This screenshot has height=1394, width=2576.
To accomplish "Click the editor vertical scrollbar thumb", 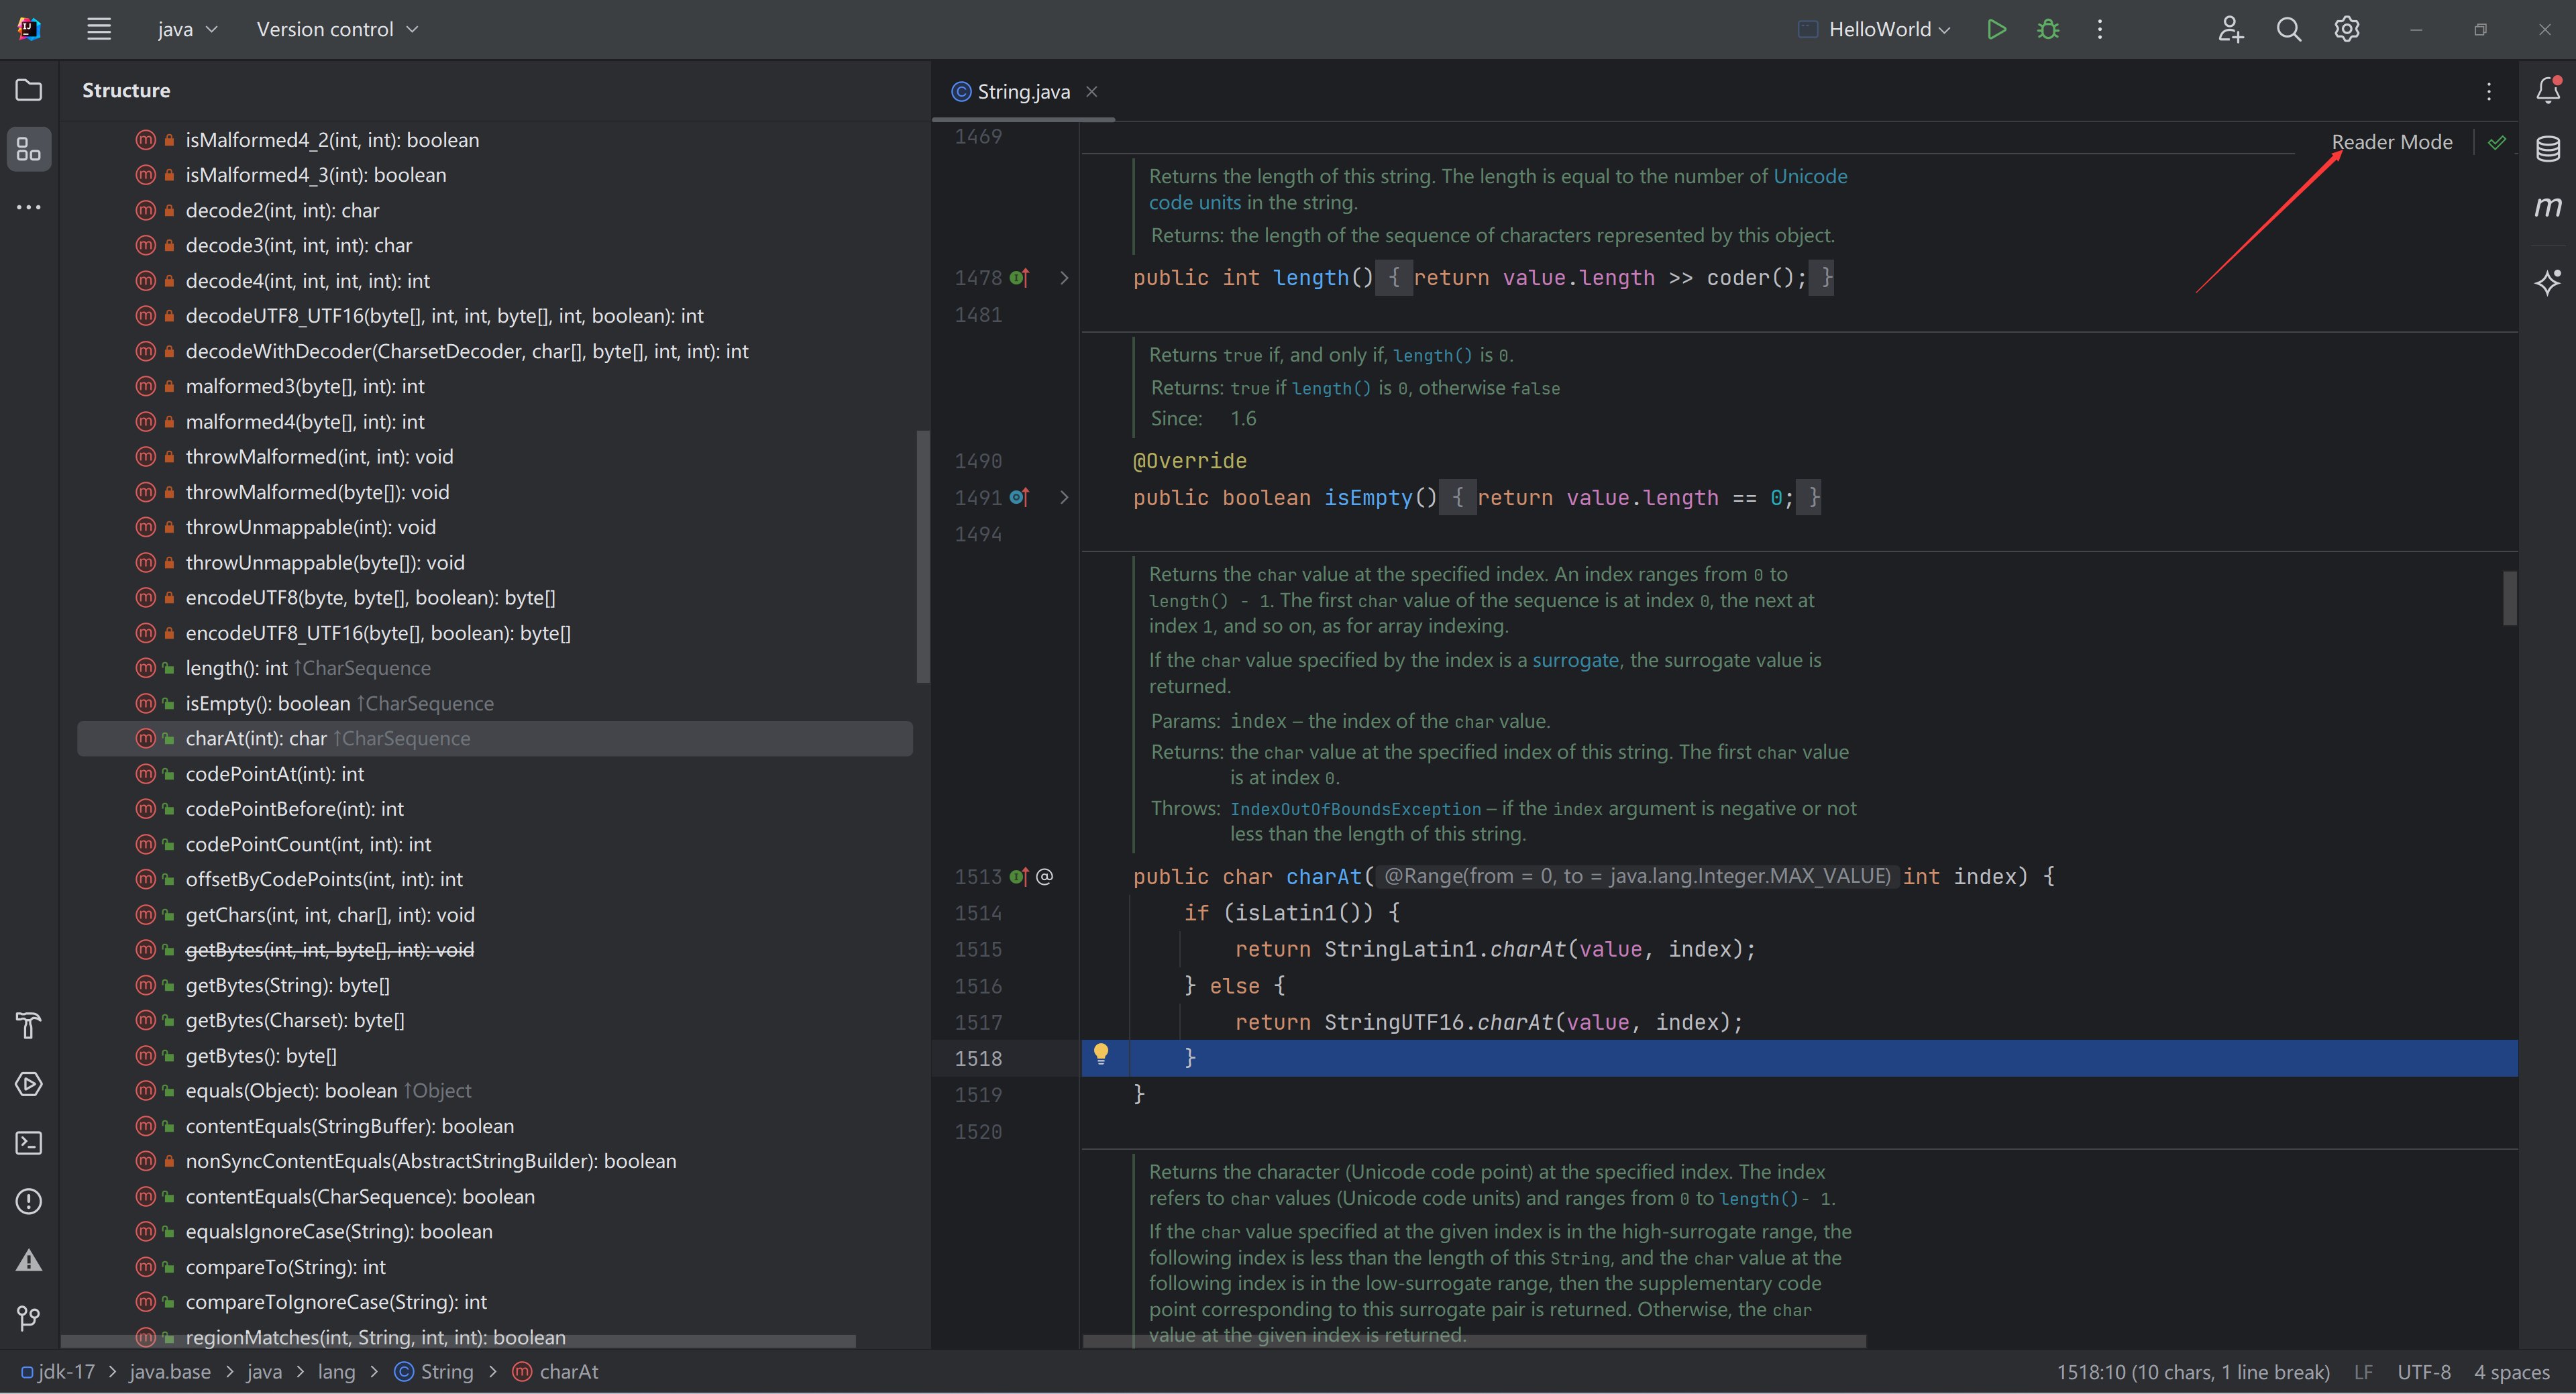I will [2510, 598].
